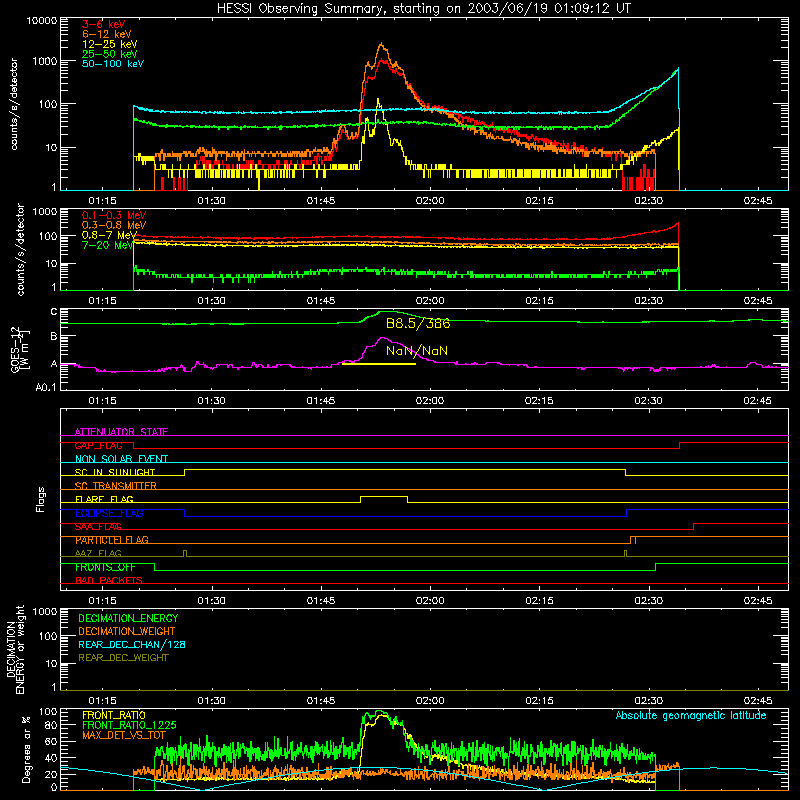Click the Degrees or % axis title
This screenshot has height=800, width=800.
[x=26, y=750]
